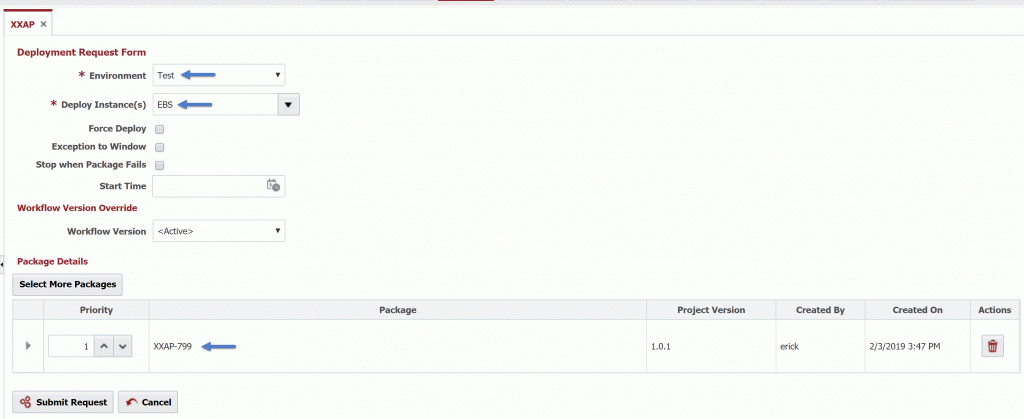Collapse the left side panel handle
1024x419 pixels.
tap(2, 262)
